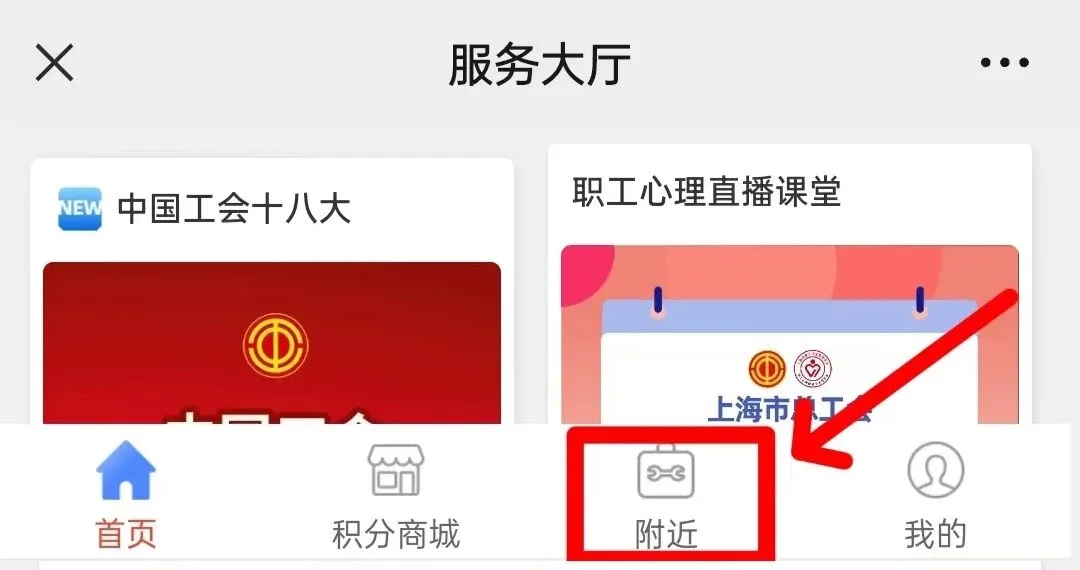Switch to the 积分商城 tab label

pos(396,534)
